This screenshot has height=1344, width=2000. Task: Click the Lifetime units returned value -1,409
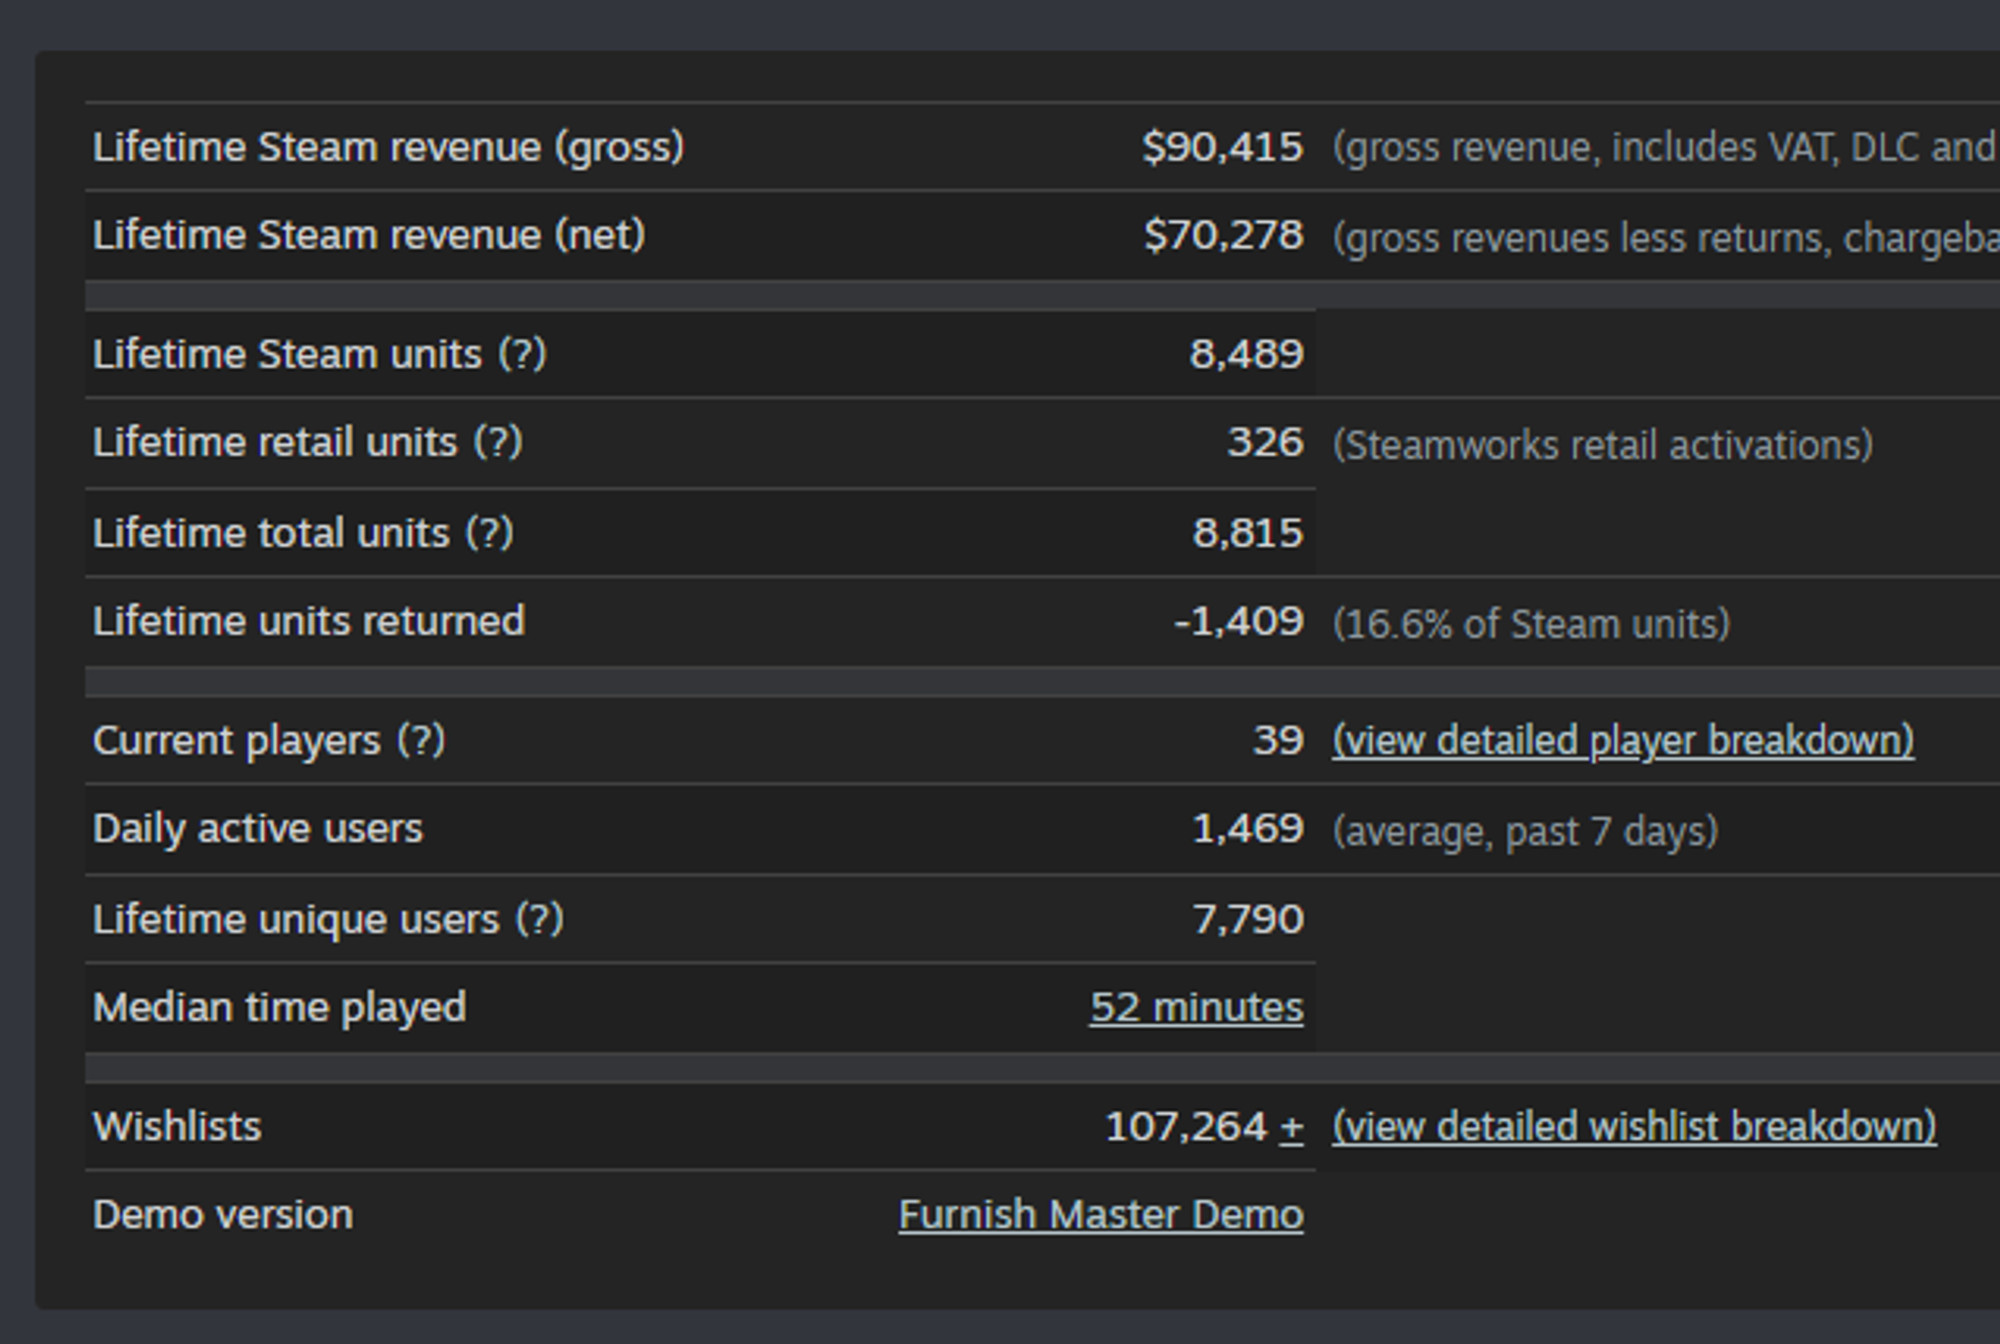[x=1238, y=621]
